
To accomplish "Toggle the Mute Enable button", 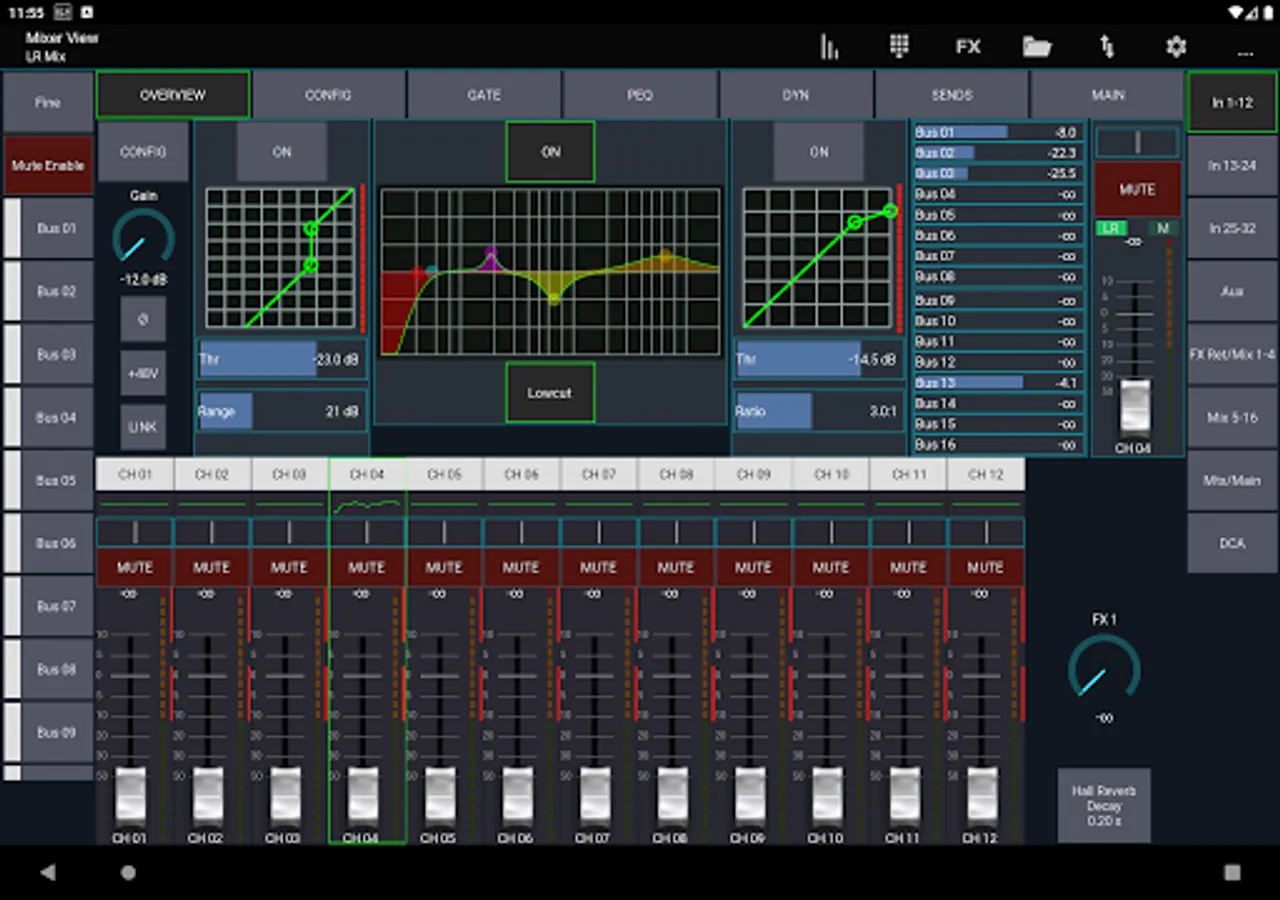I will point(48,166).
